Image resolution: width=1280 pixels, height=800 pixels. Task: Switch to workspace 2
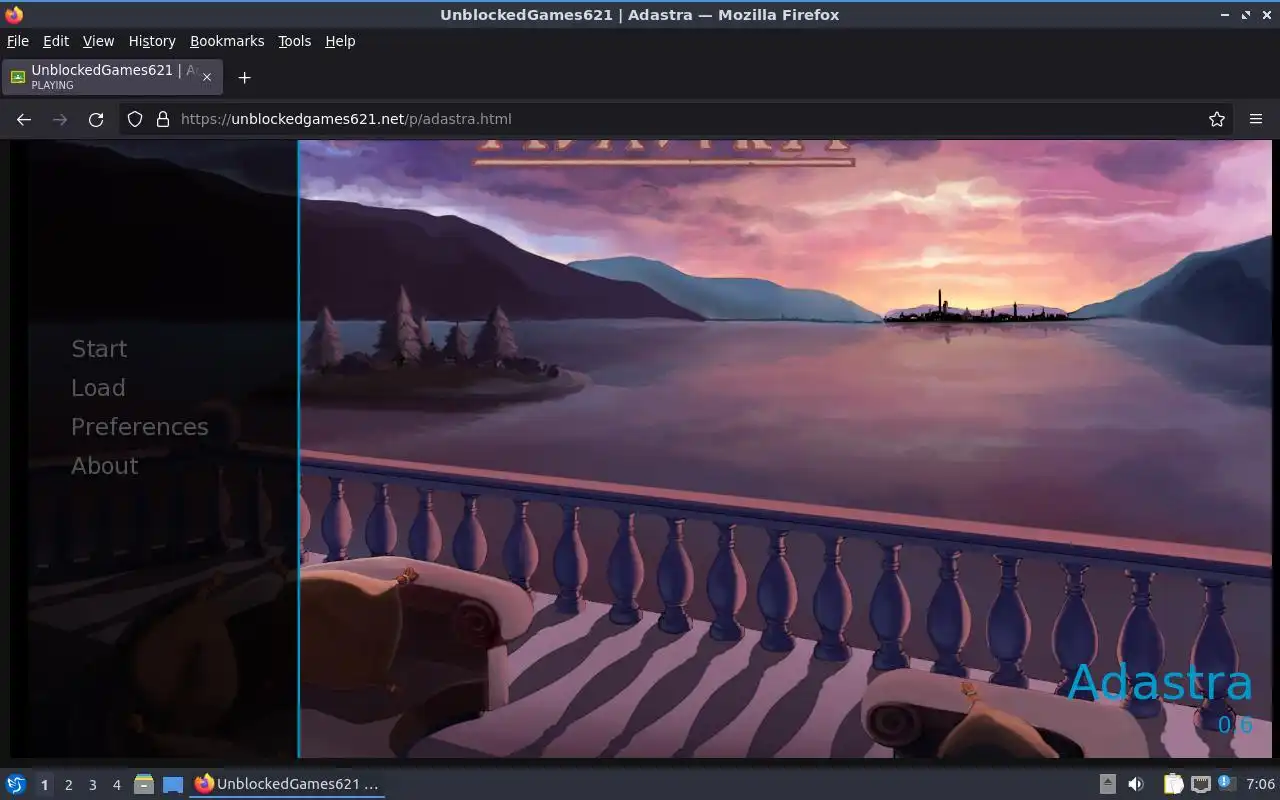(x=69, y=785)
